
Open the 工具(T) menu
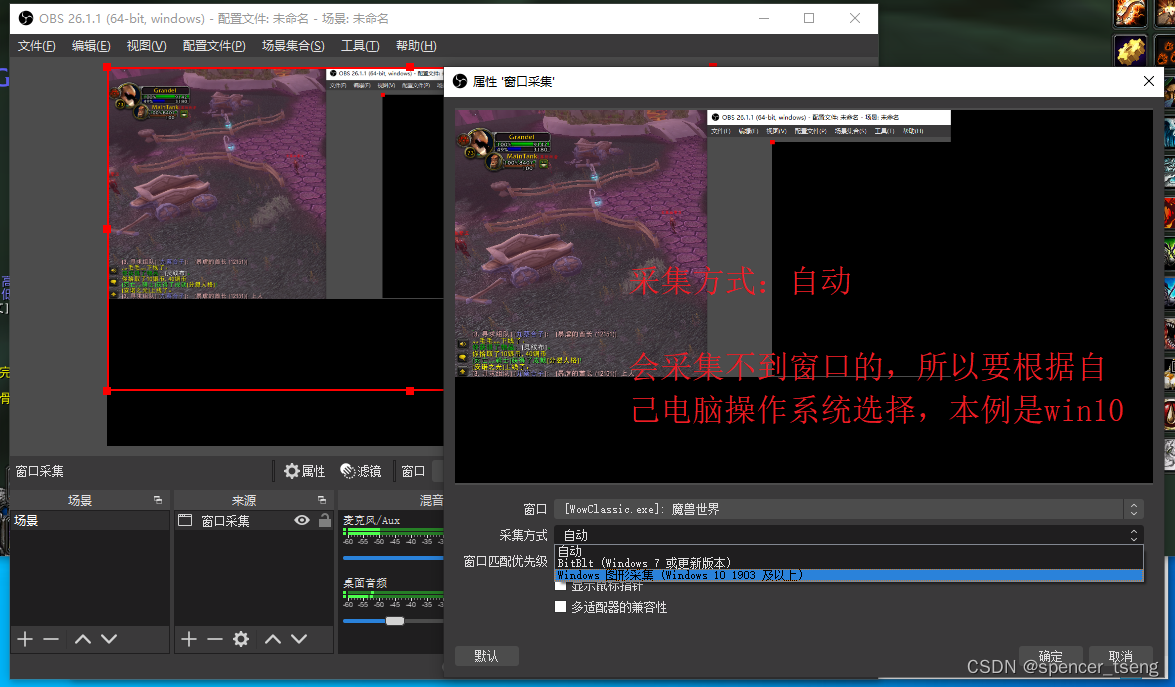[360, 46]
